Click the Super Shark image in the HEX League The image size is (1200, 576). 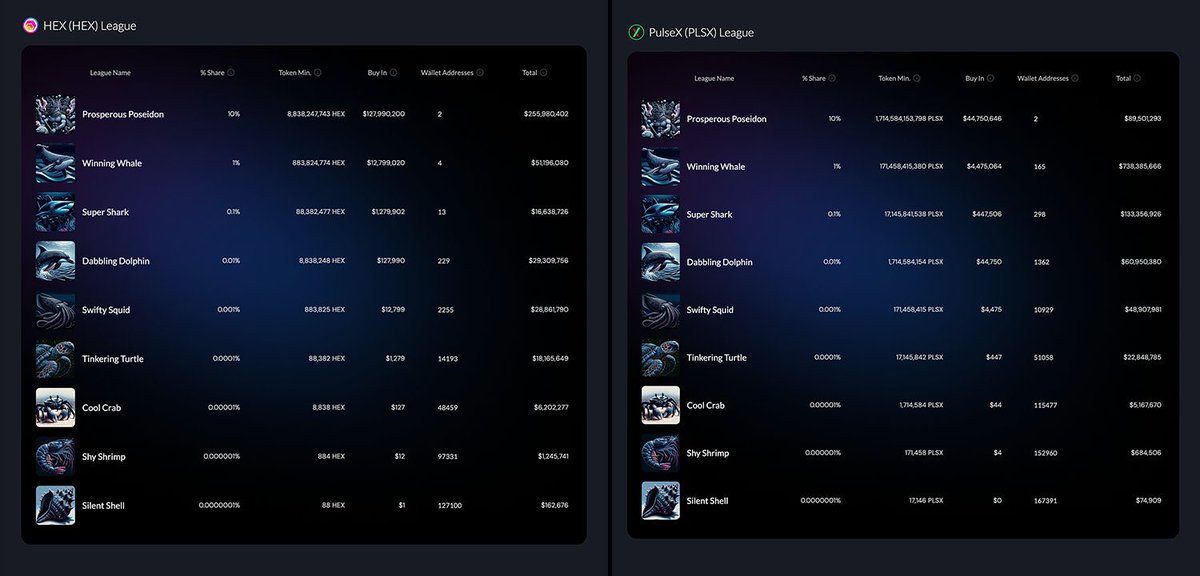[x=55, y=212]
